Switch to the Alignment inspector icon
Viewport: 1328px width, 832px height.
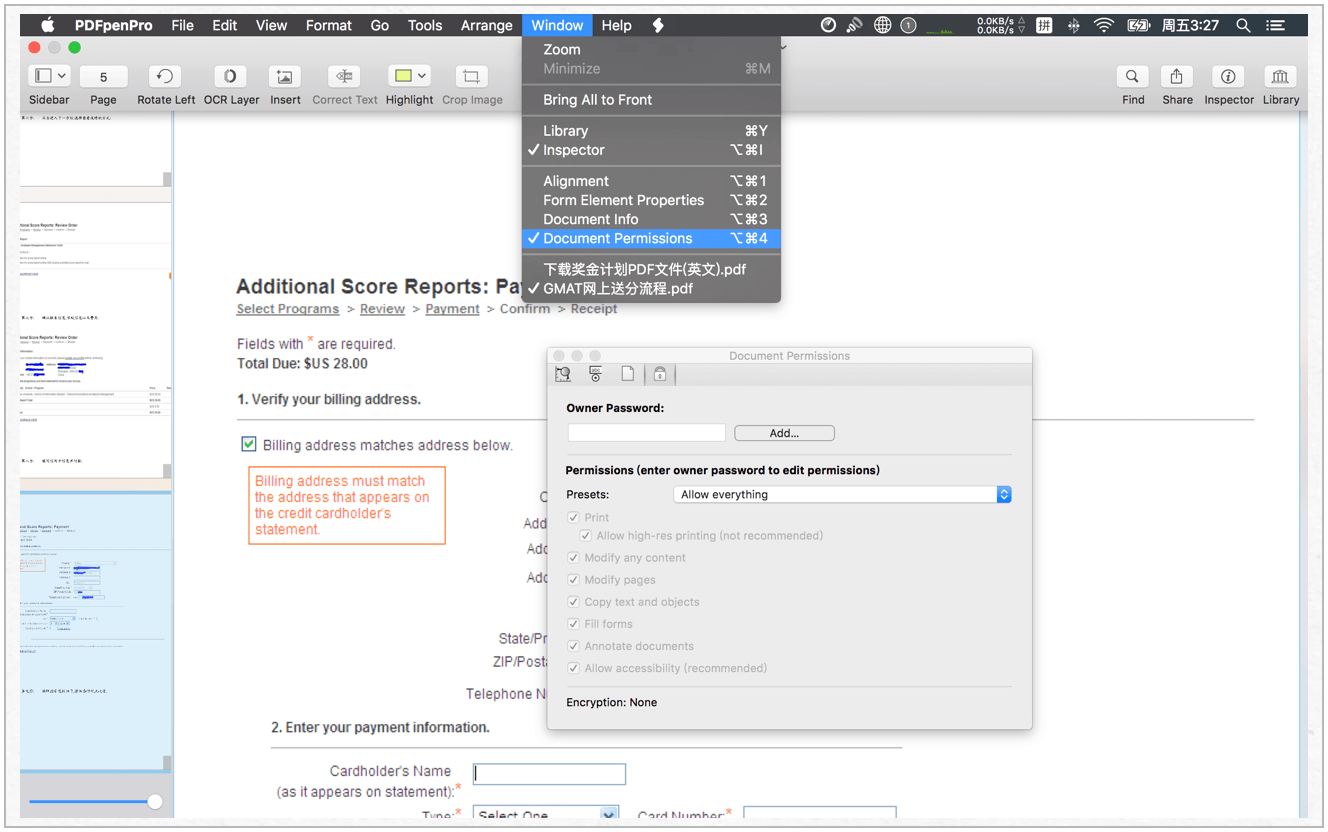pyautogui.click(x=563, y=374)
